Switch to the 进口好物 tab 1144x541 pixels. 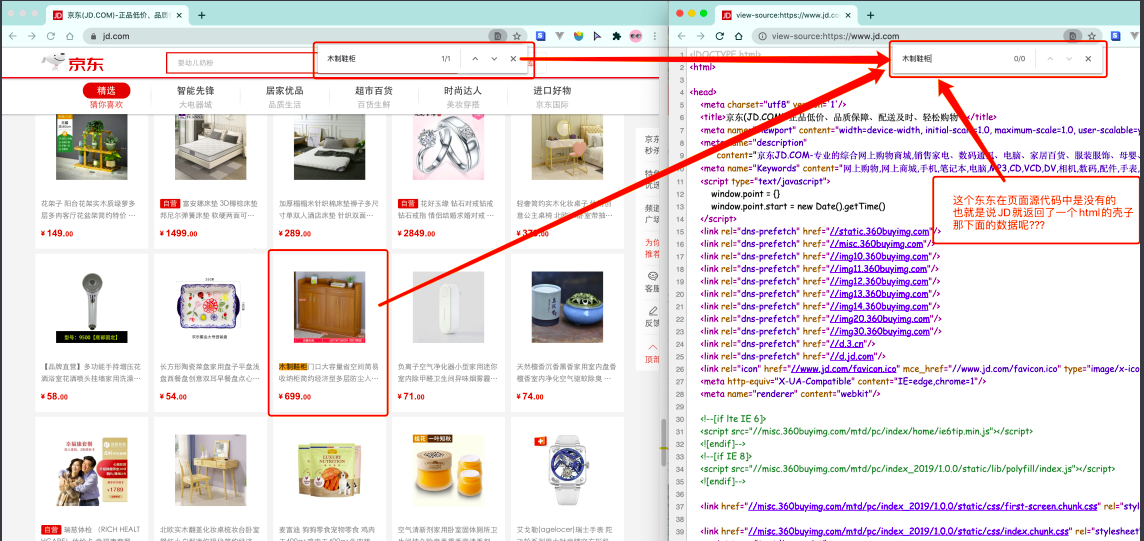point(552,96)
